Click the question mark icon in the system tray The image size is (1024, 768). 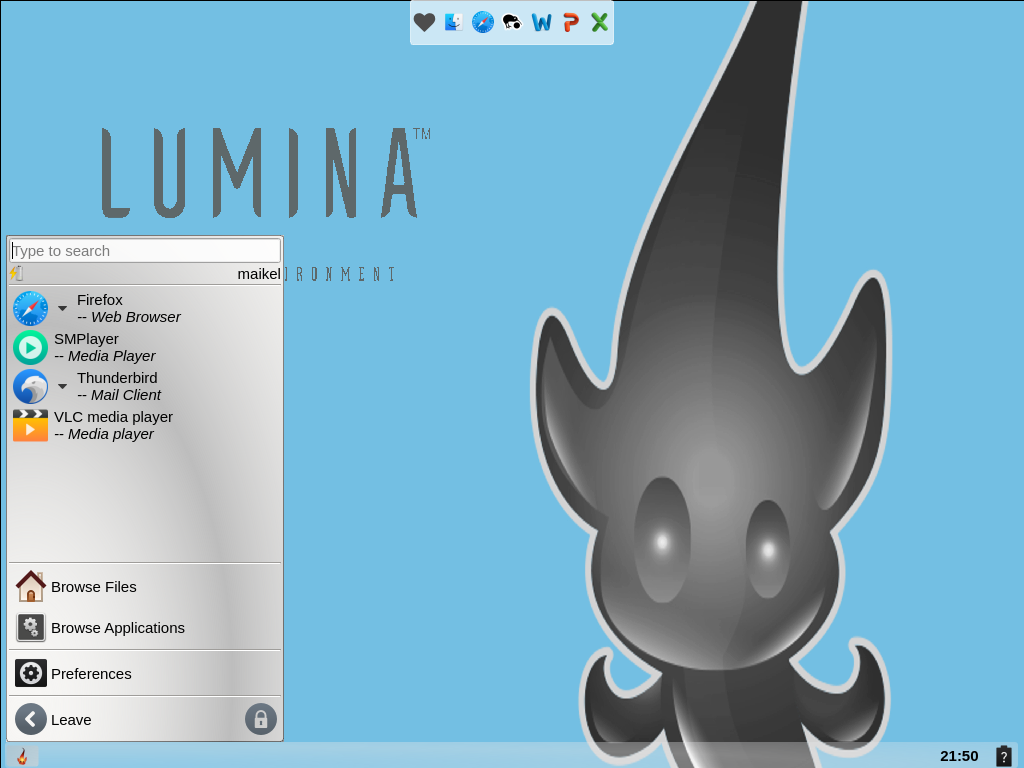click(1004, 756)
